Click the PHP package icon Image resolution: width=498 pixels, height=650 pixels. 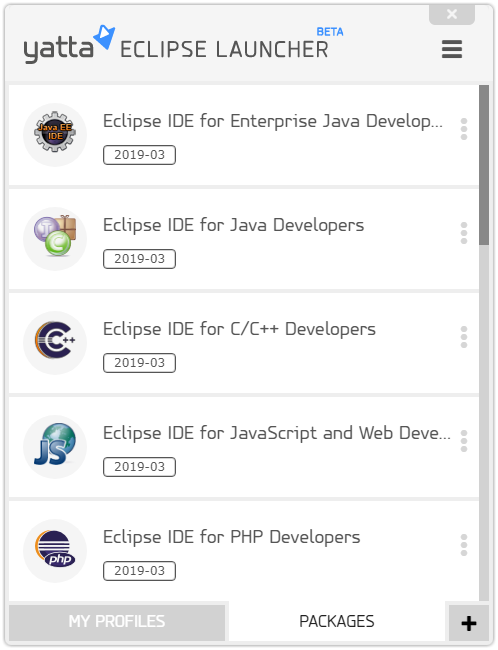tap(55, 548)
